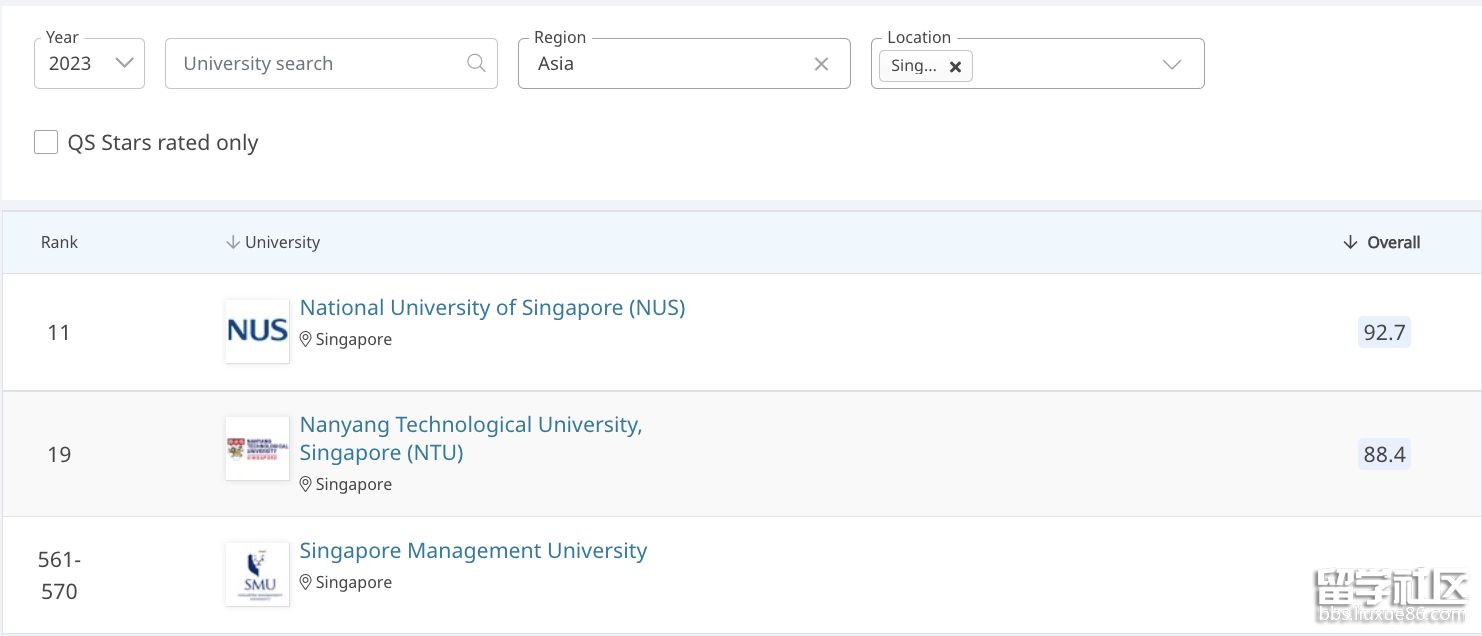Screen dimensions: 1482x636
Task: Open National University of Singapore (NUS) link
Action: pos(492,308)
